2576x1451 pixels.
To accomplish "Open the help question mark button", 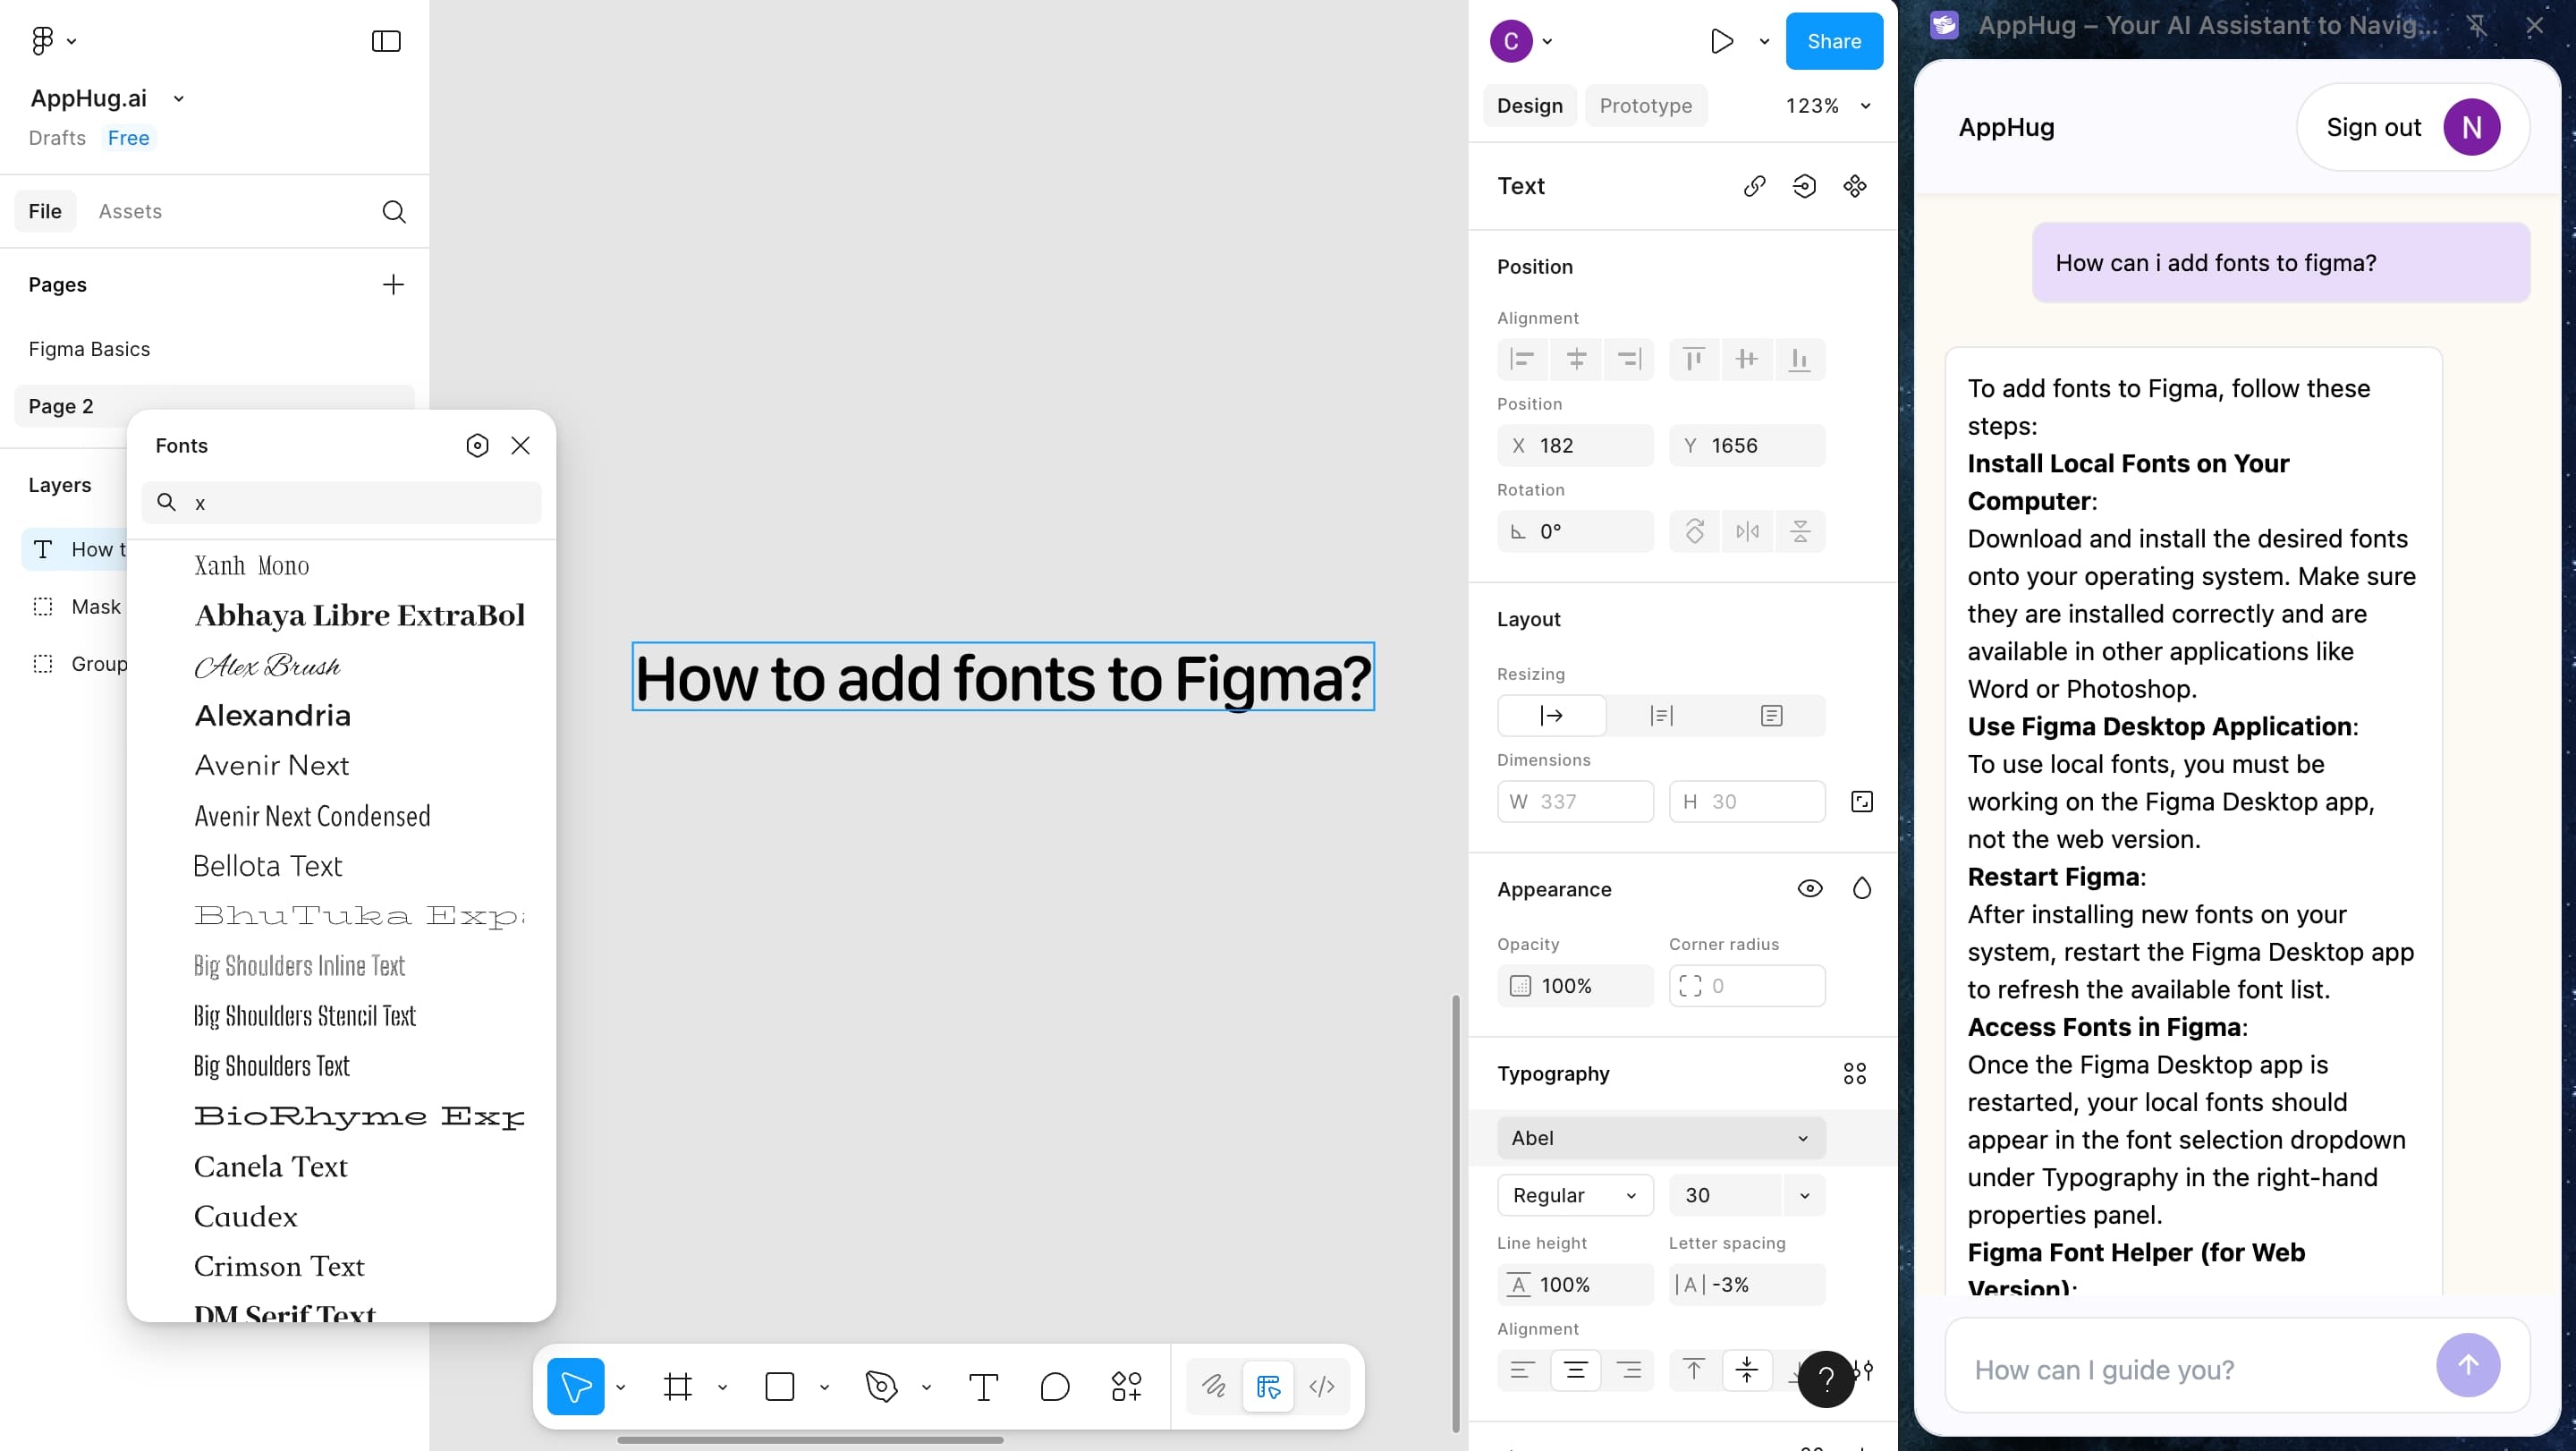I will pos(1826,1379).
